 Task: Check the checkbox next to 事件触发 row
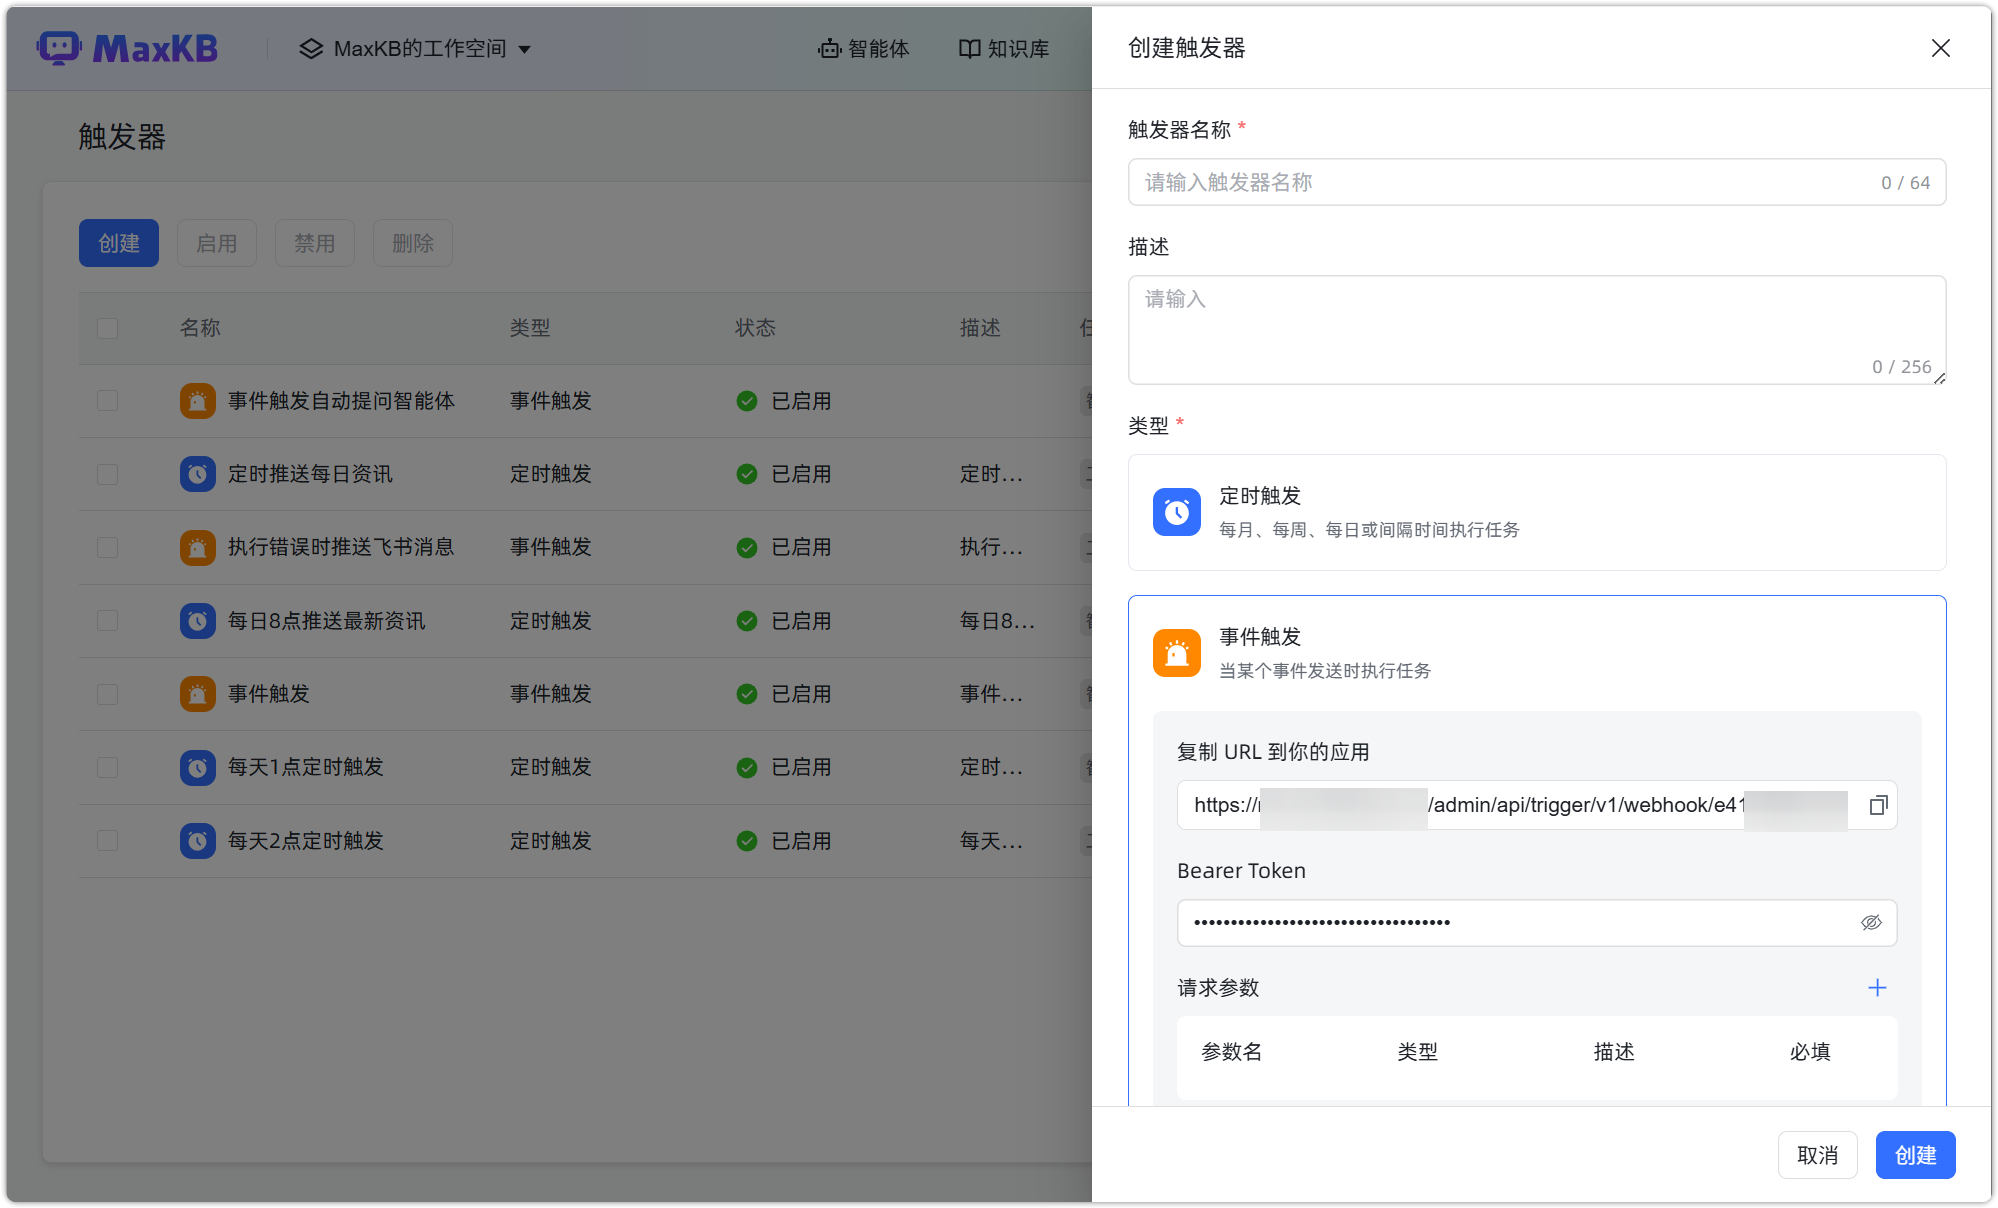point(107,693)
